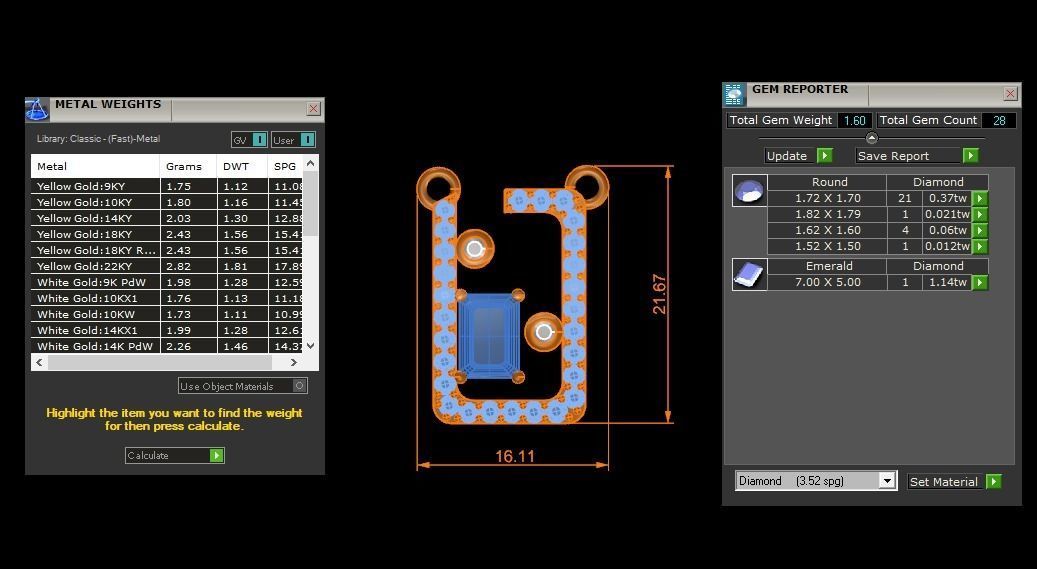Click the round gem shape icon

click(749, 191)
